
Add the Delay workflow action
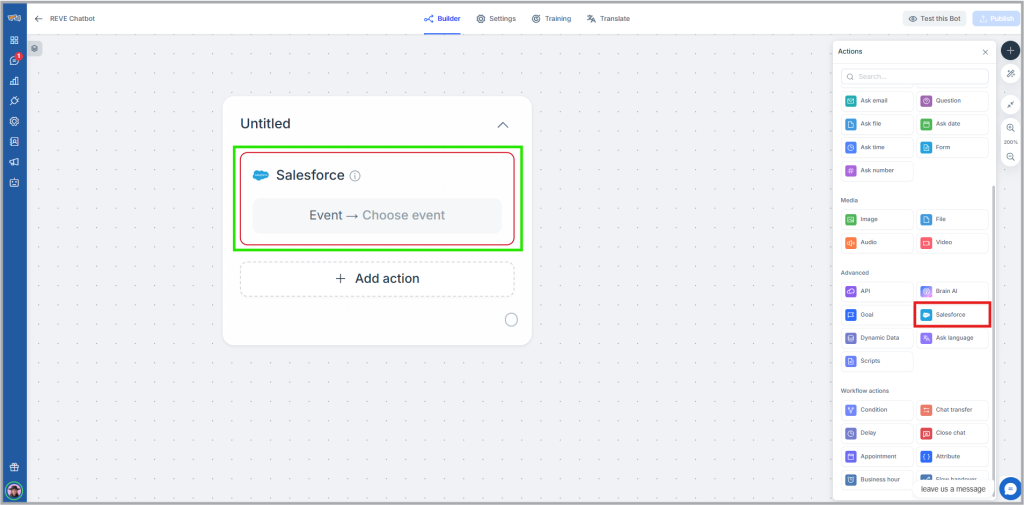coord(877,433)
